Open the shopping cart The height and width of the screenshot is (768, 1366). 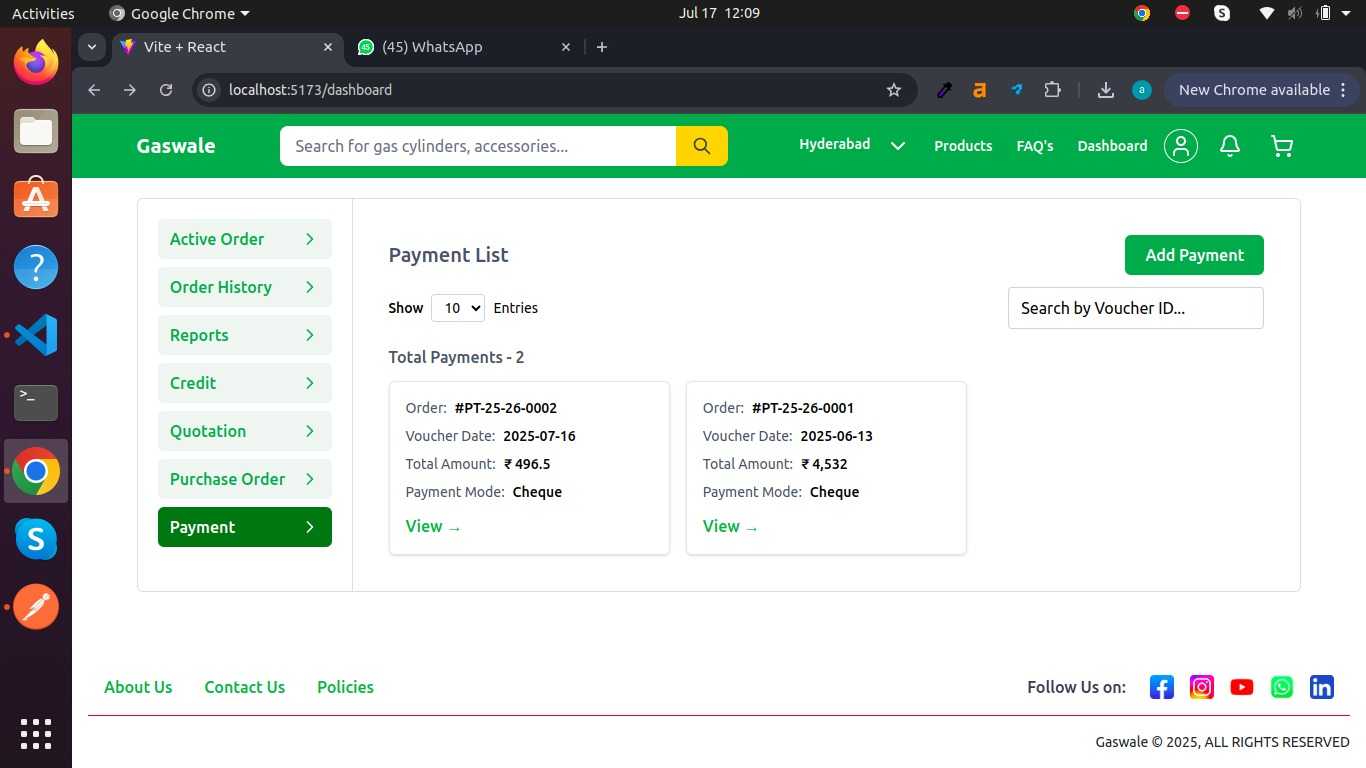(x=1281, y=146)
